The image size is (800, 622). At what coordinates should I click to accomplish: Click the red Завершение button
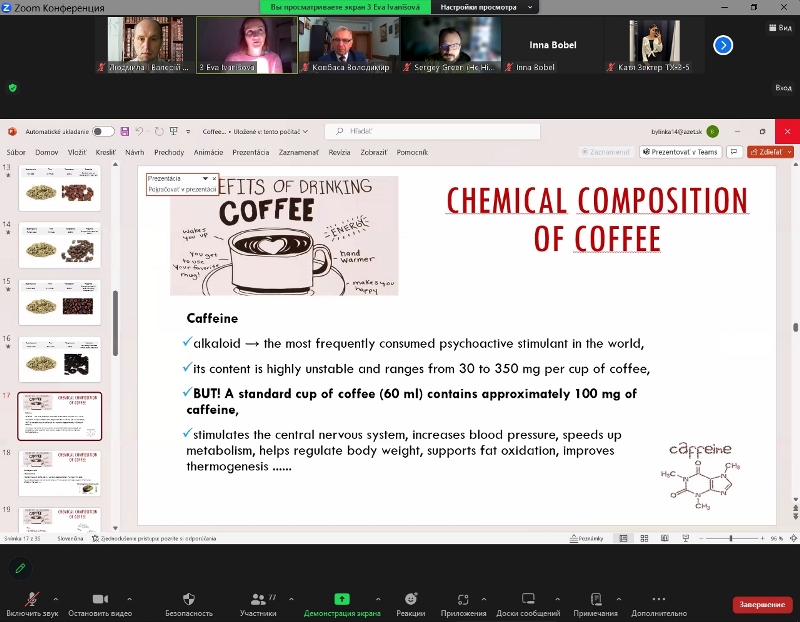pyautogui.click(x=762, y=604)
